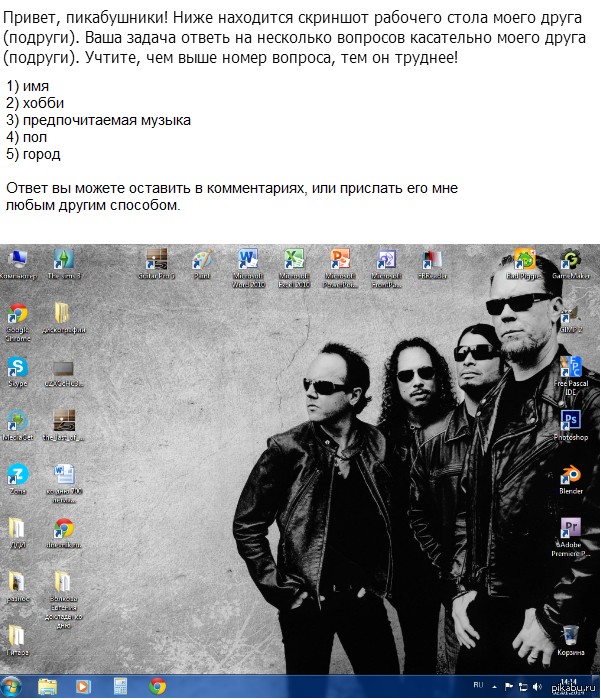The width and height of the screenshot is (601, 699).
Task: Open Blender desktop shortcut
Action: point(571,476)
